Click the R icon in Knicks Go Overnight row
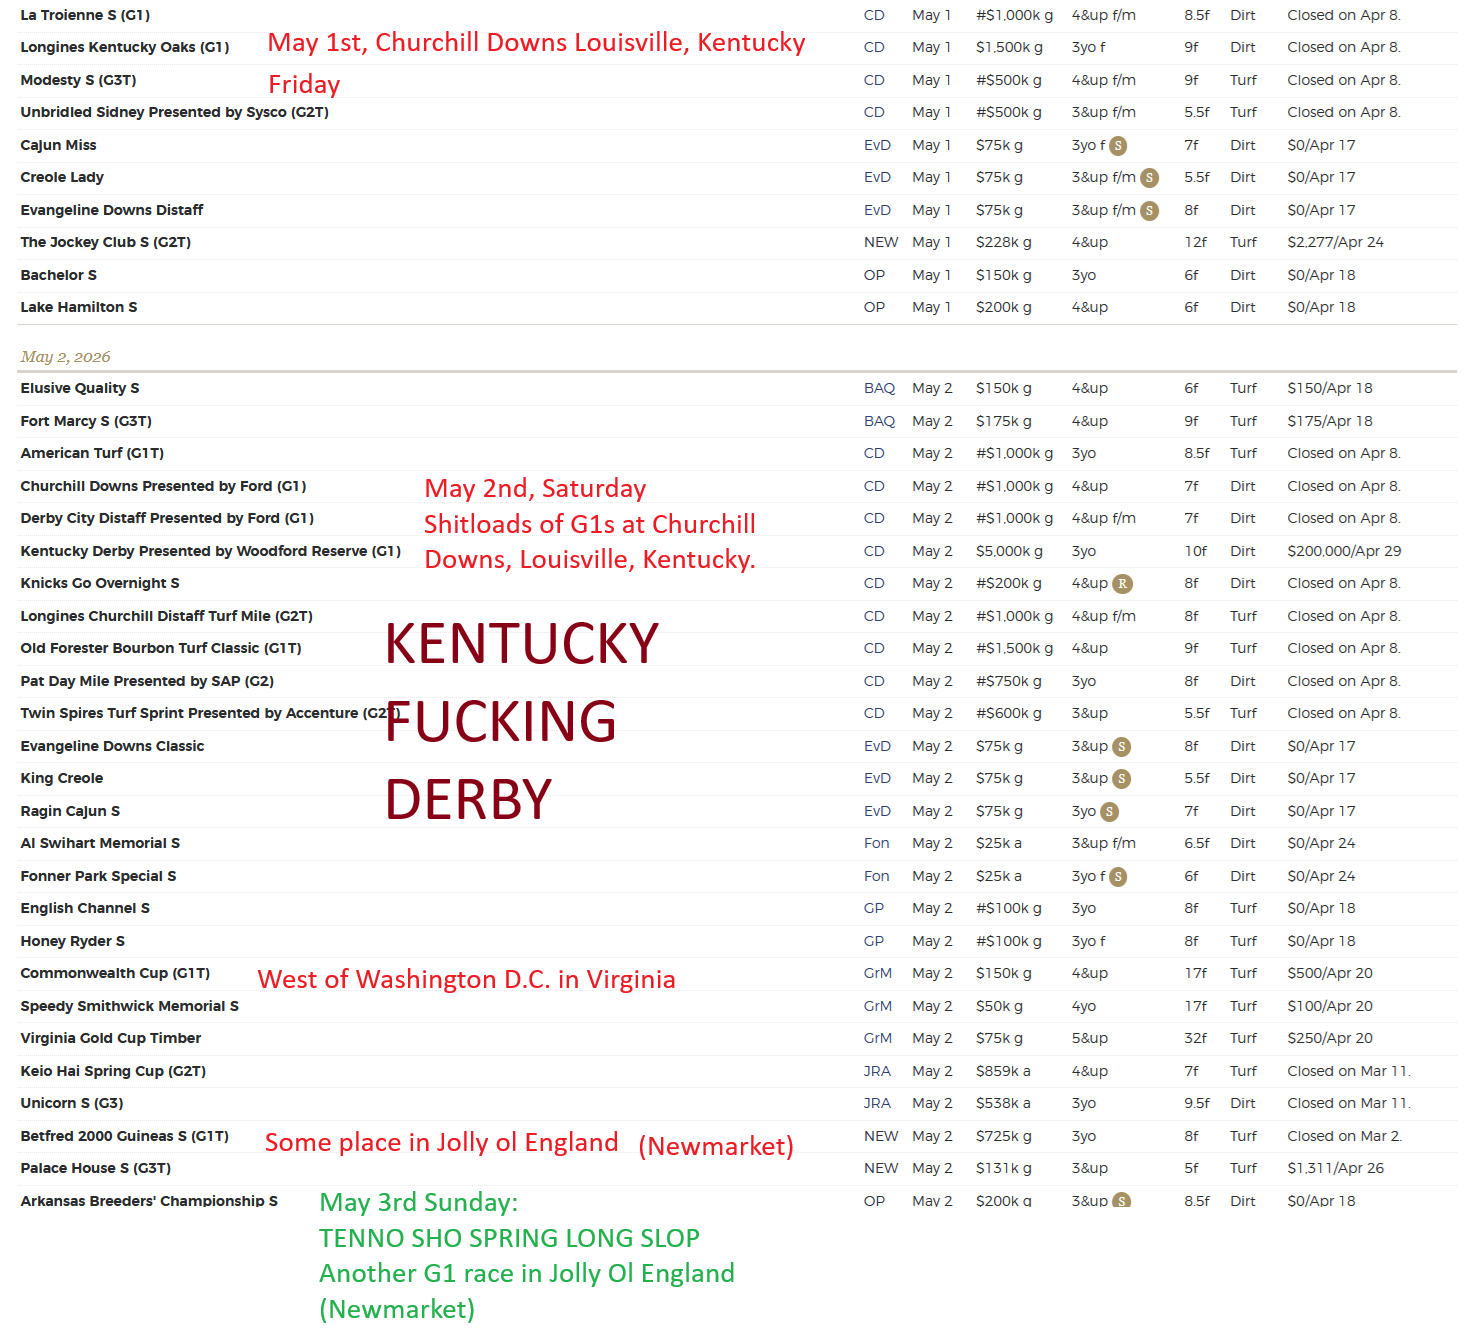The image size is (1465, 1332). [x=1122, y=584]
